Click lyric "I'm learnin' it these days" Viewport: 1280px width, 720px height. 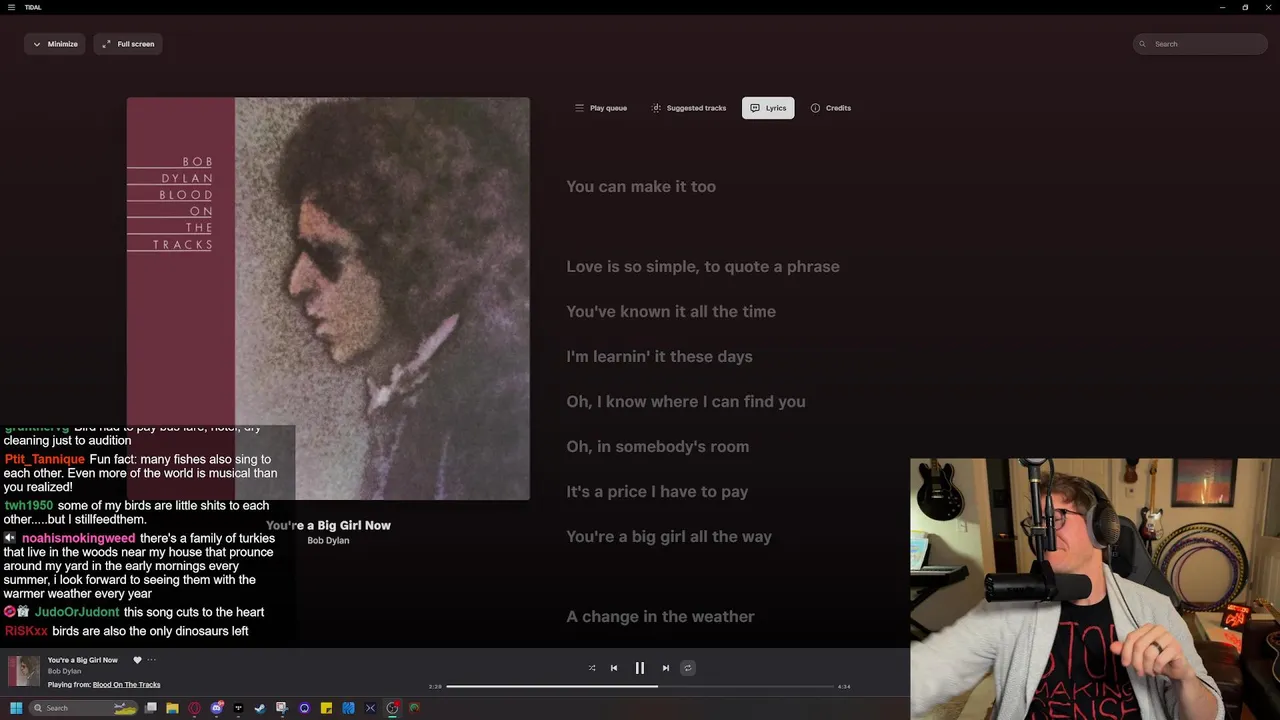(659, 356)
